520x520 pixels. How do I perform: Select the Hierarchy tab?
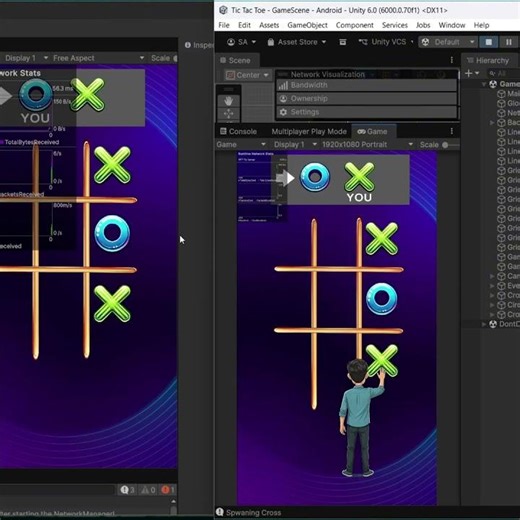(488, 61)
